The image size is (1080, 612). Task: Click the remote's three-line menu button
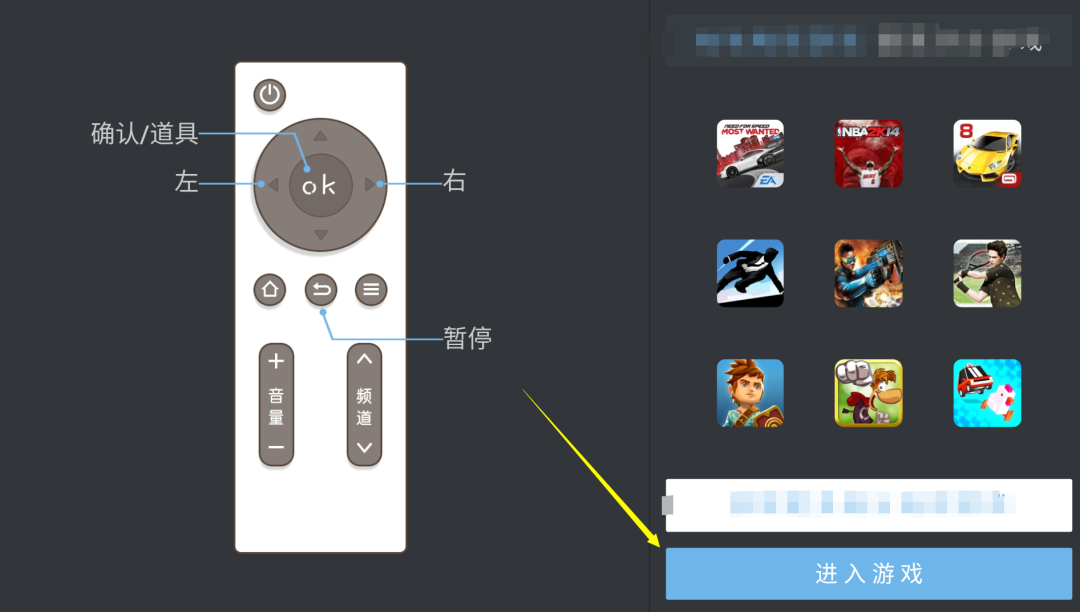click(x=371, y=290)
